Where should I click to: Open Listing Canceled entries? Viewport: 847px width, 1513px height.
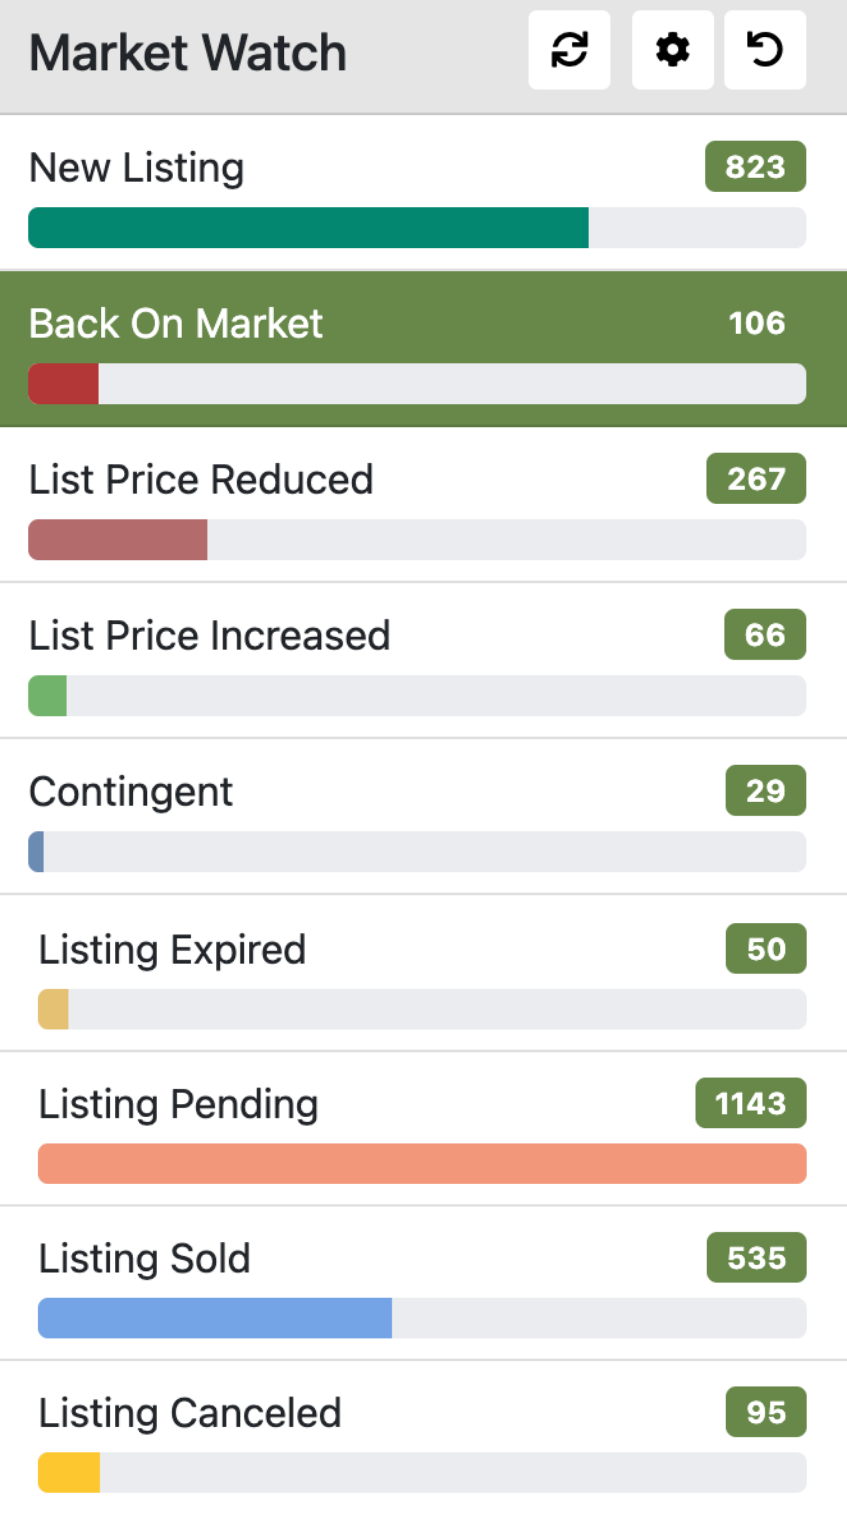coord(190,1413)
